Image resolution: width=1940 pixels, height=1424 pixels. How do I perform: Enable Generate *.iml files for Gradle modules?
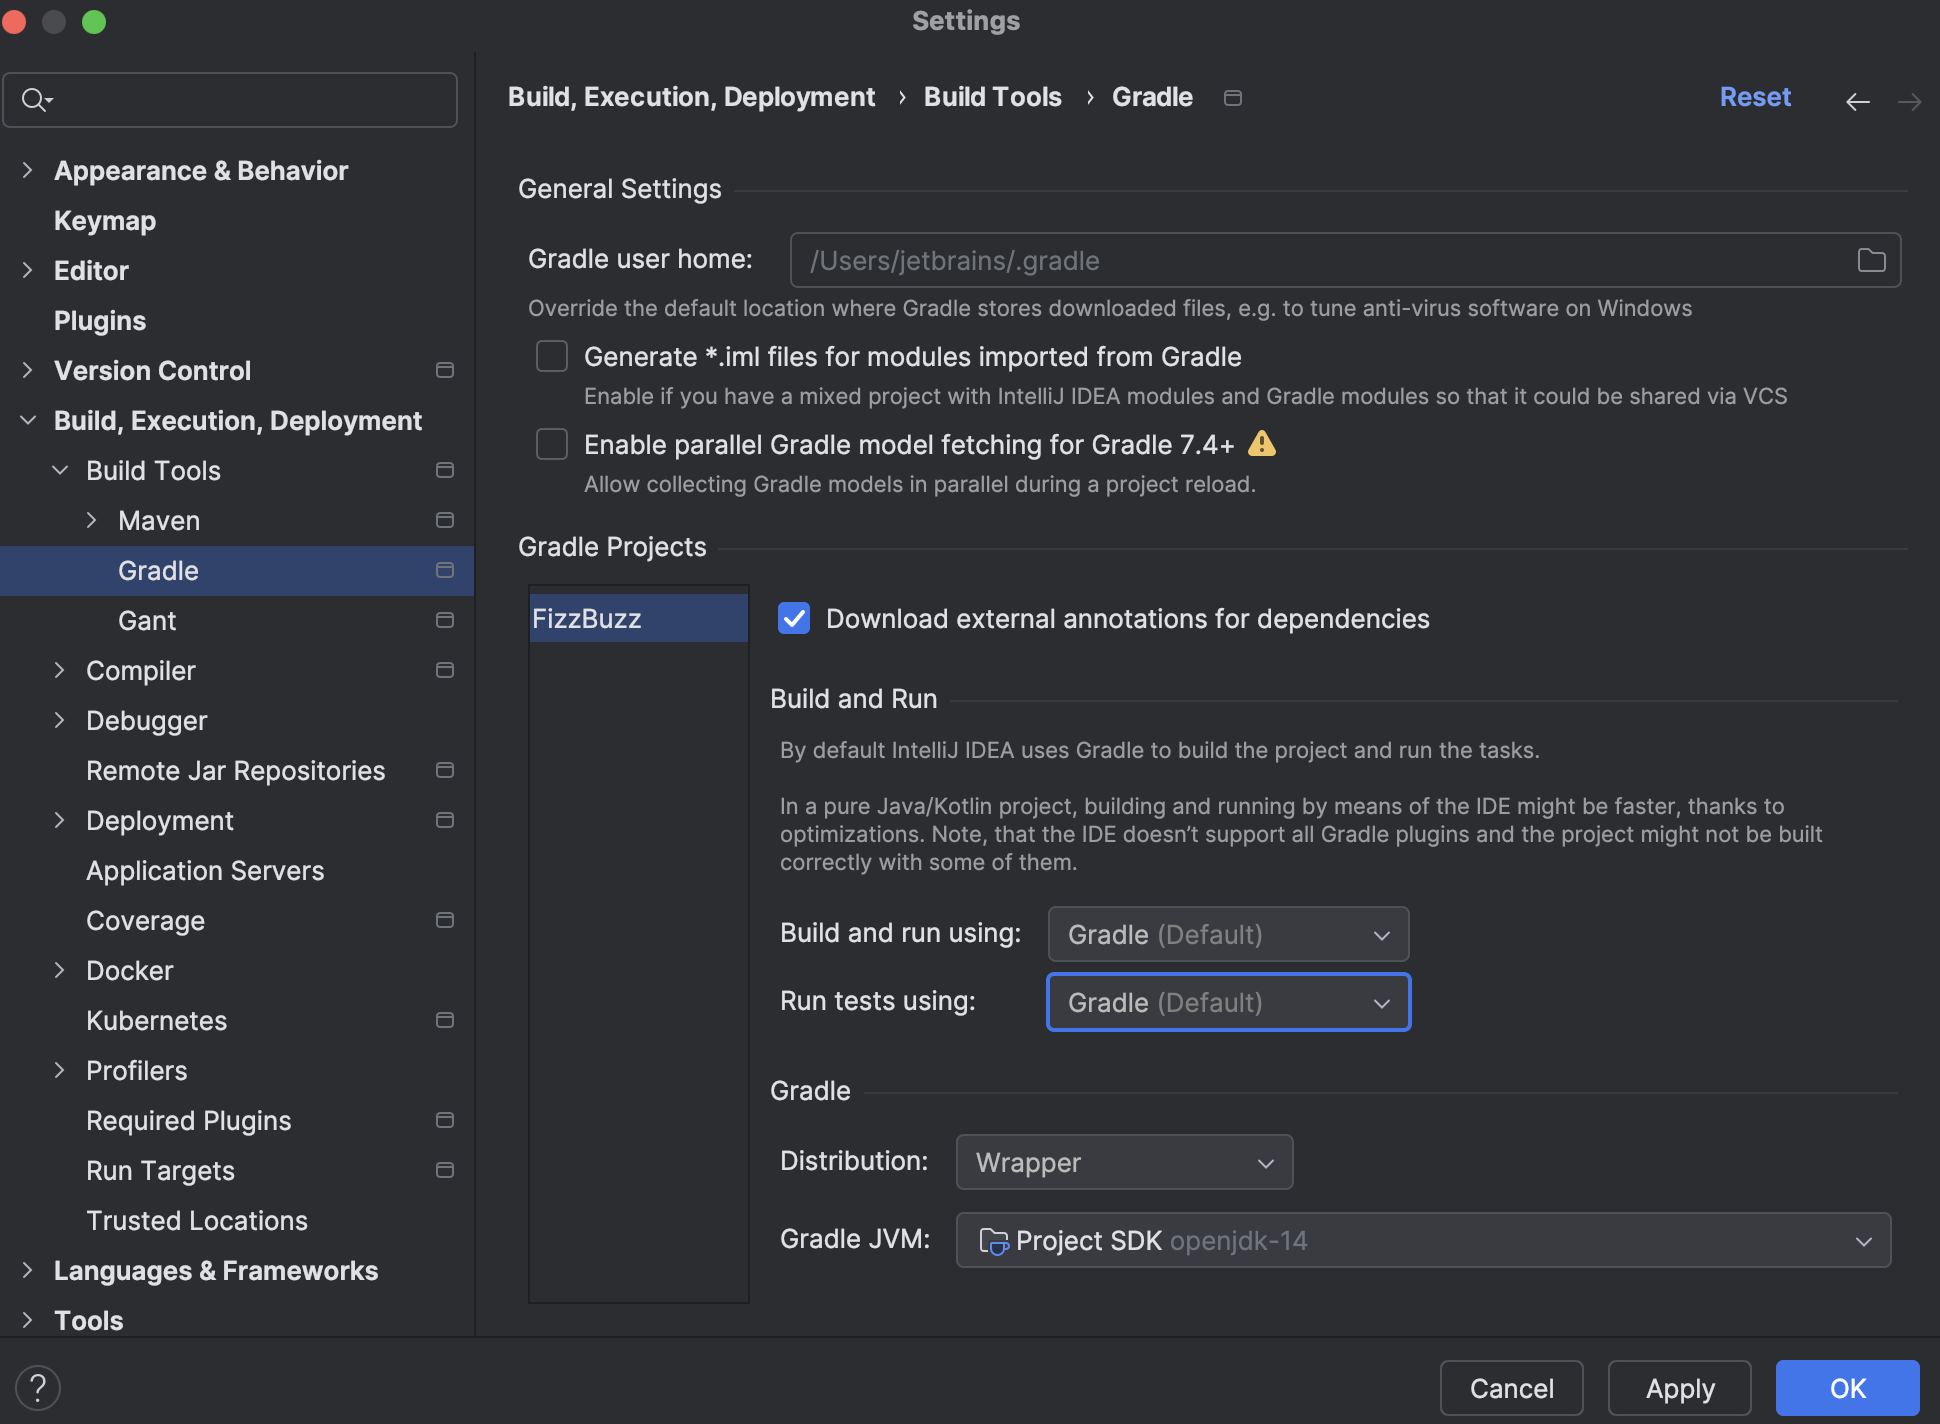(x=551, y=356)
